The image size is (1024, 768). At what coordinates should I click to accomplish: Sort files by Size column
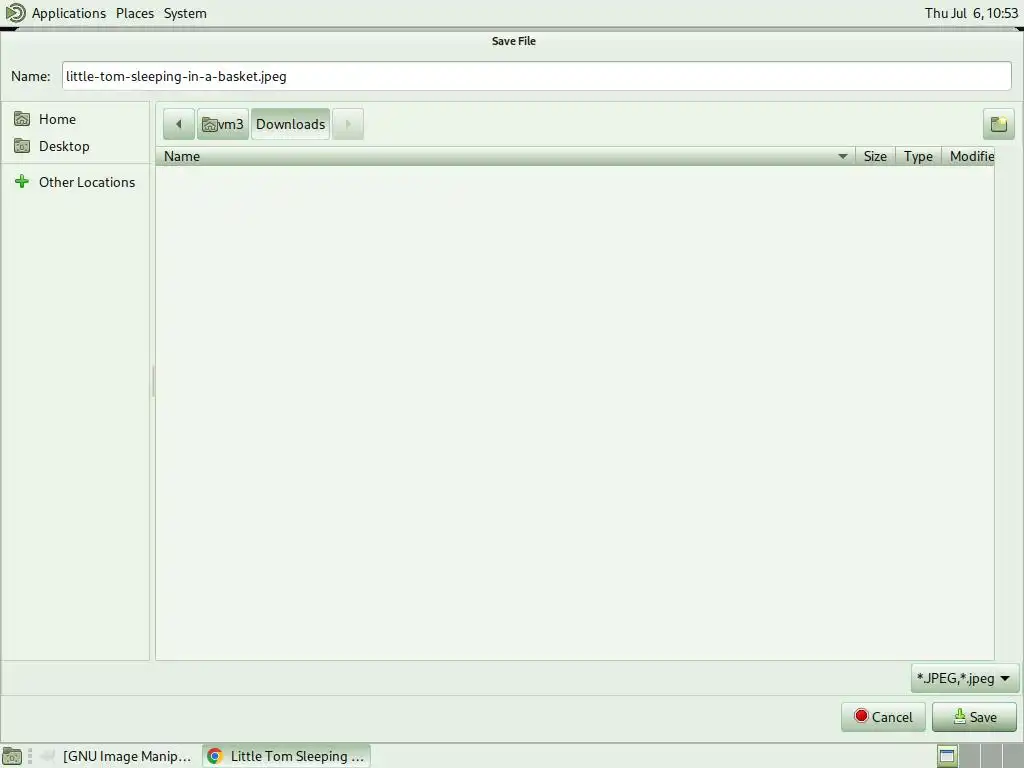click(x=875, y=156)
